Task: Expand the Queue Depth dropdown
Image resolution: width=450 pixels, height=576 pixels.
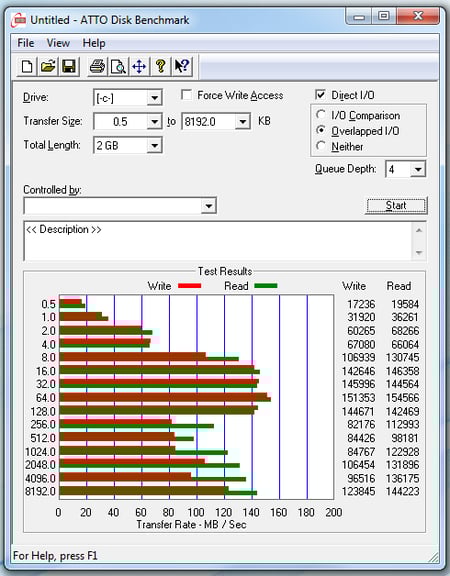Action: click(418, 169)
